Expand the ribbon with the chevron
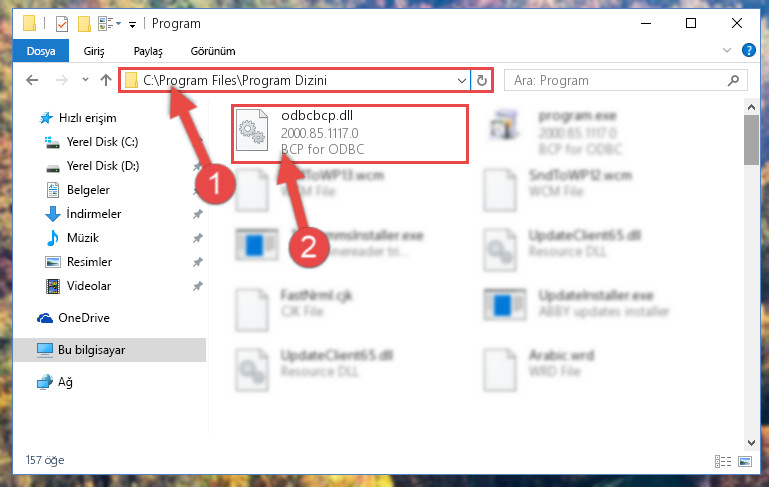The width and height of the screenshot is (769, 487). (x=727, y=51)
